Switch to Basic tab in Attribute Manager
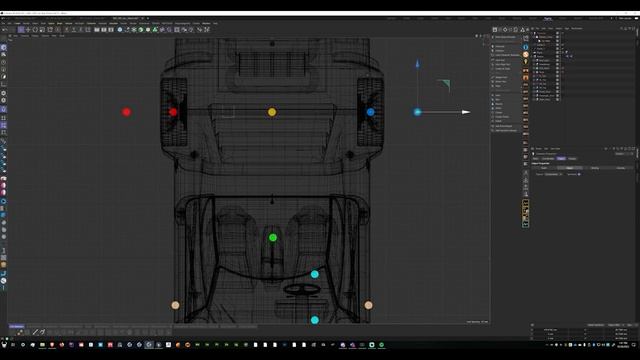This screenshot has height=360, width=640. 536,158
